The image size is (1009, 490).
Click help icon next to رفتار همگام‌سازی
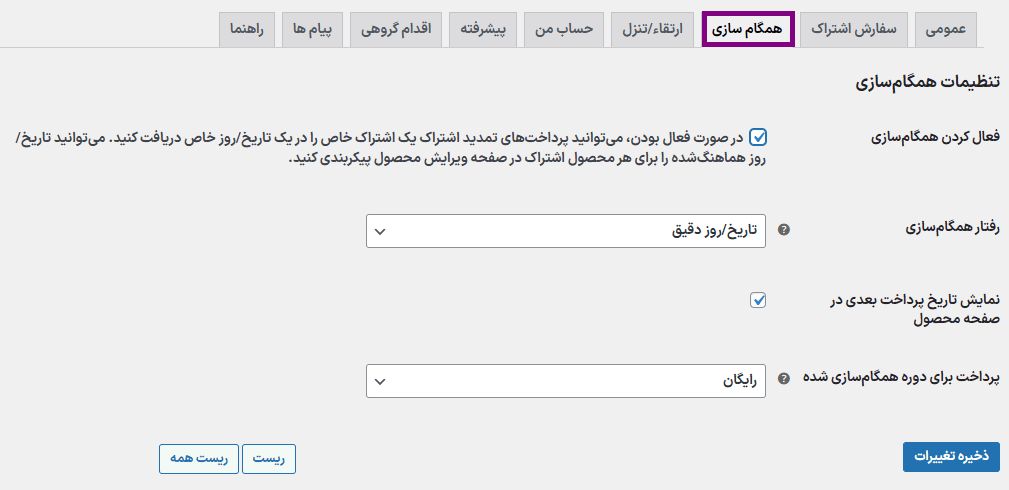(x=783, y=230)
